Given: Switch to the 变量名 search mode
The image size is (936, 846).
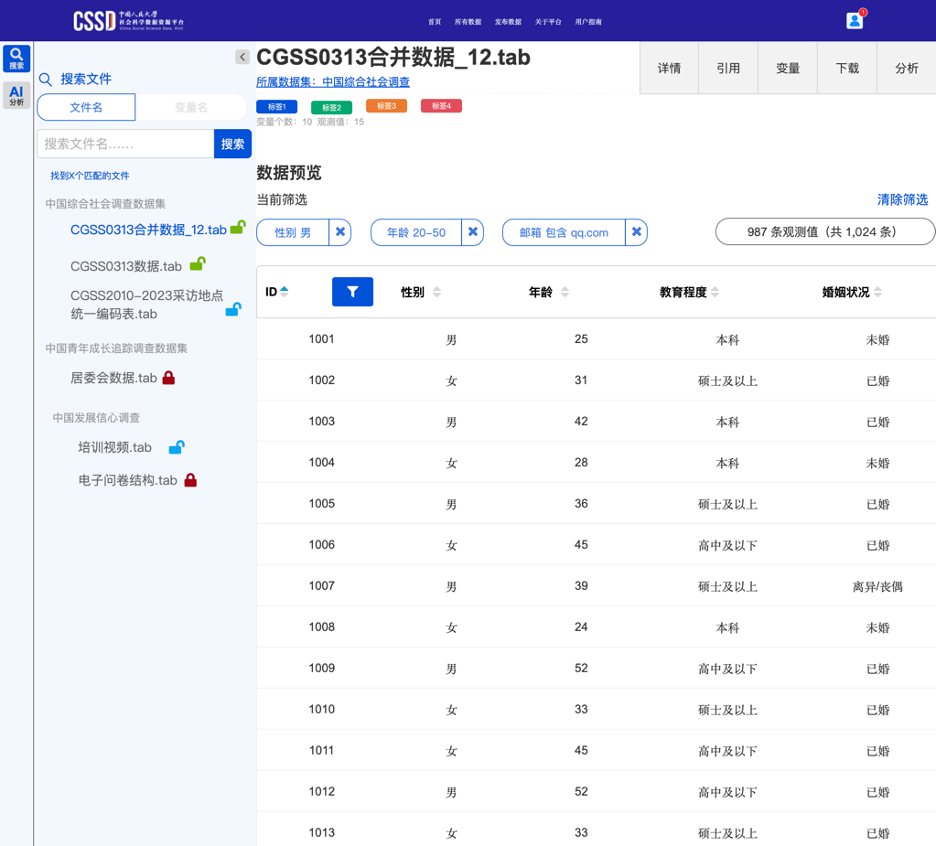Looking at the screenshot, I should tap(191, 107).
